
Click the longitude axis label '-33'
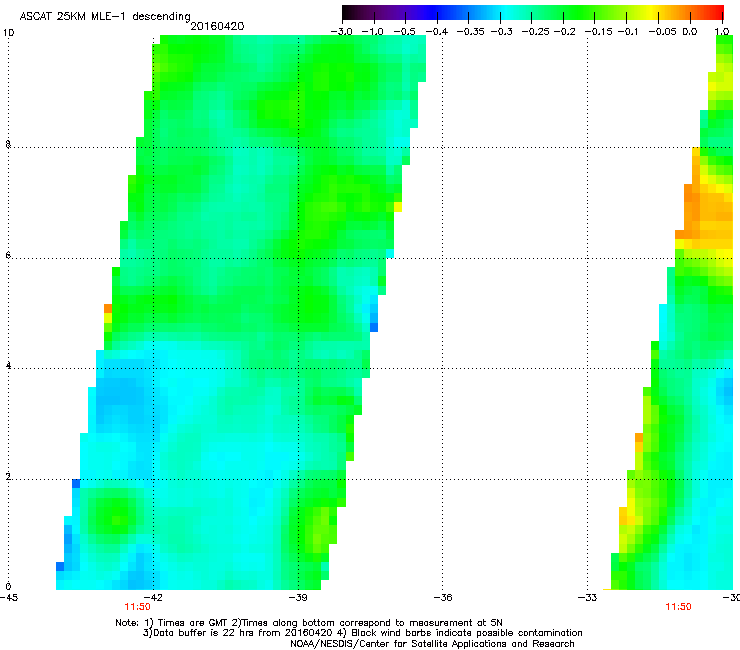click(x=587, y=598)
